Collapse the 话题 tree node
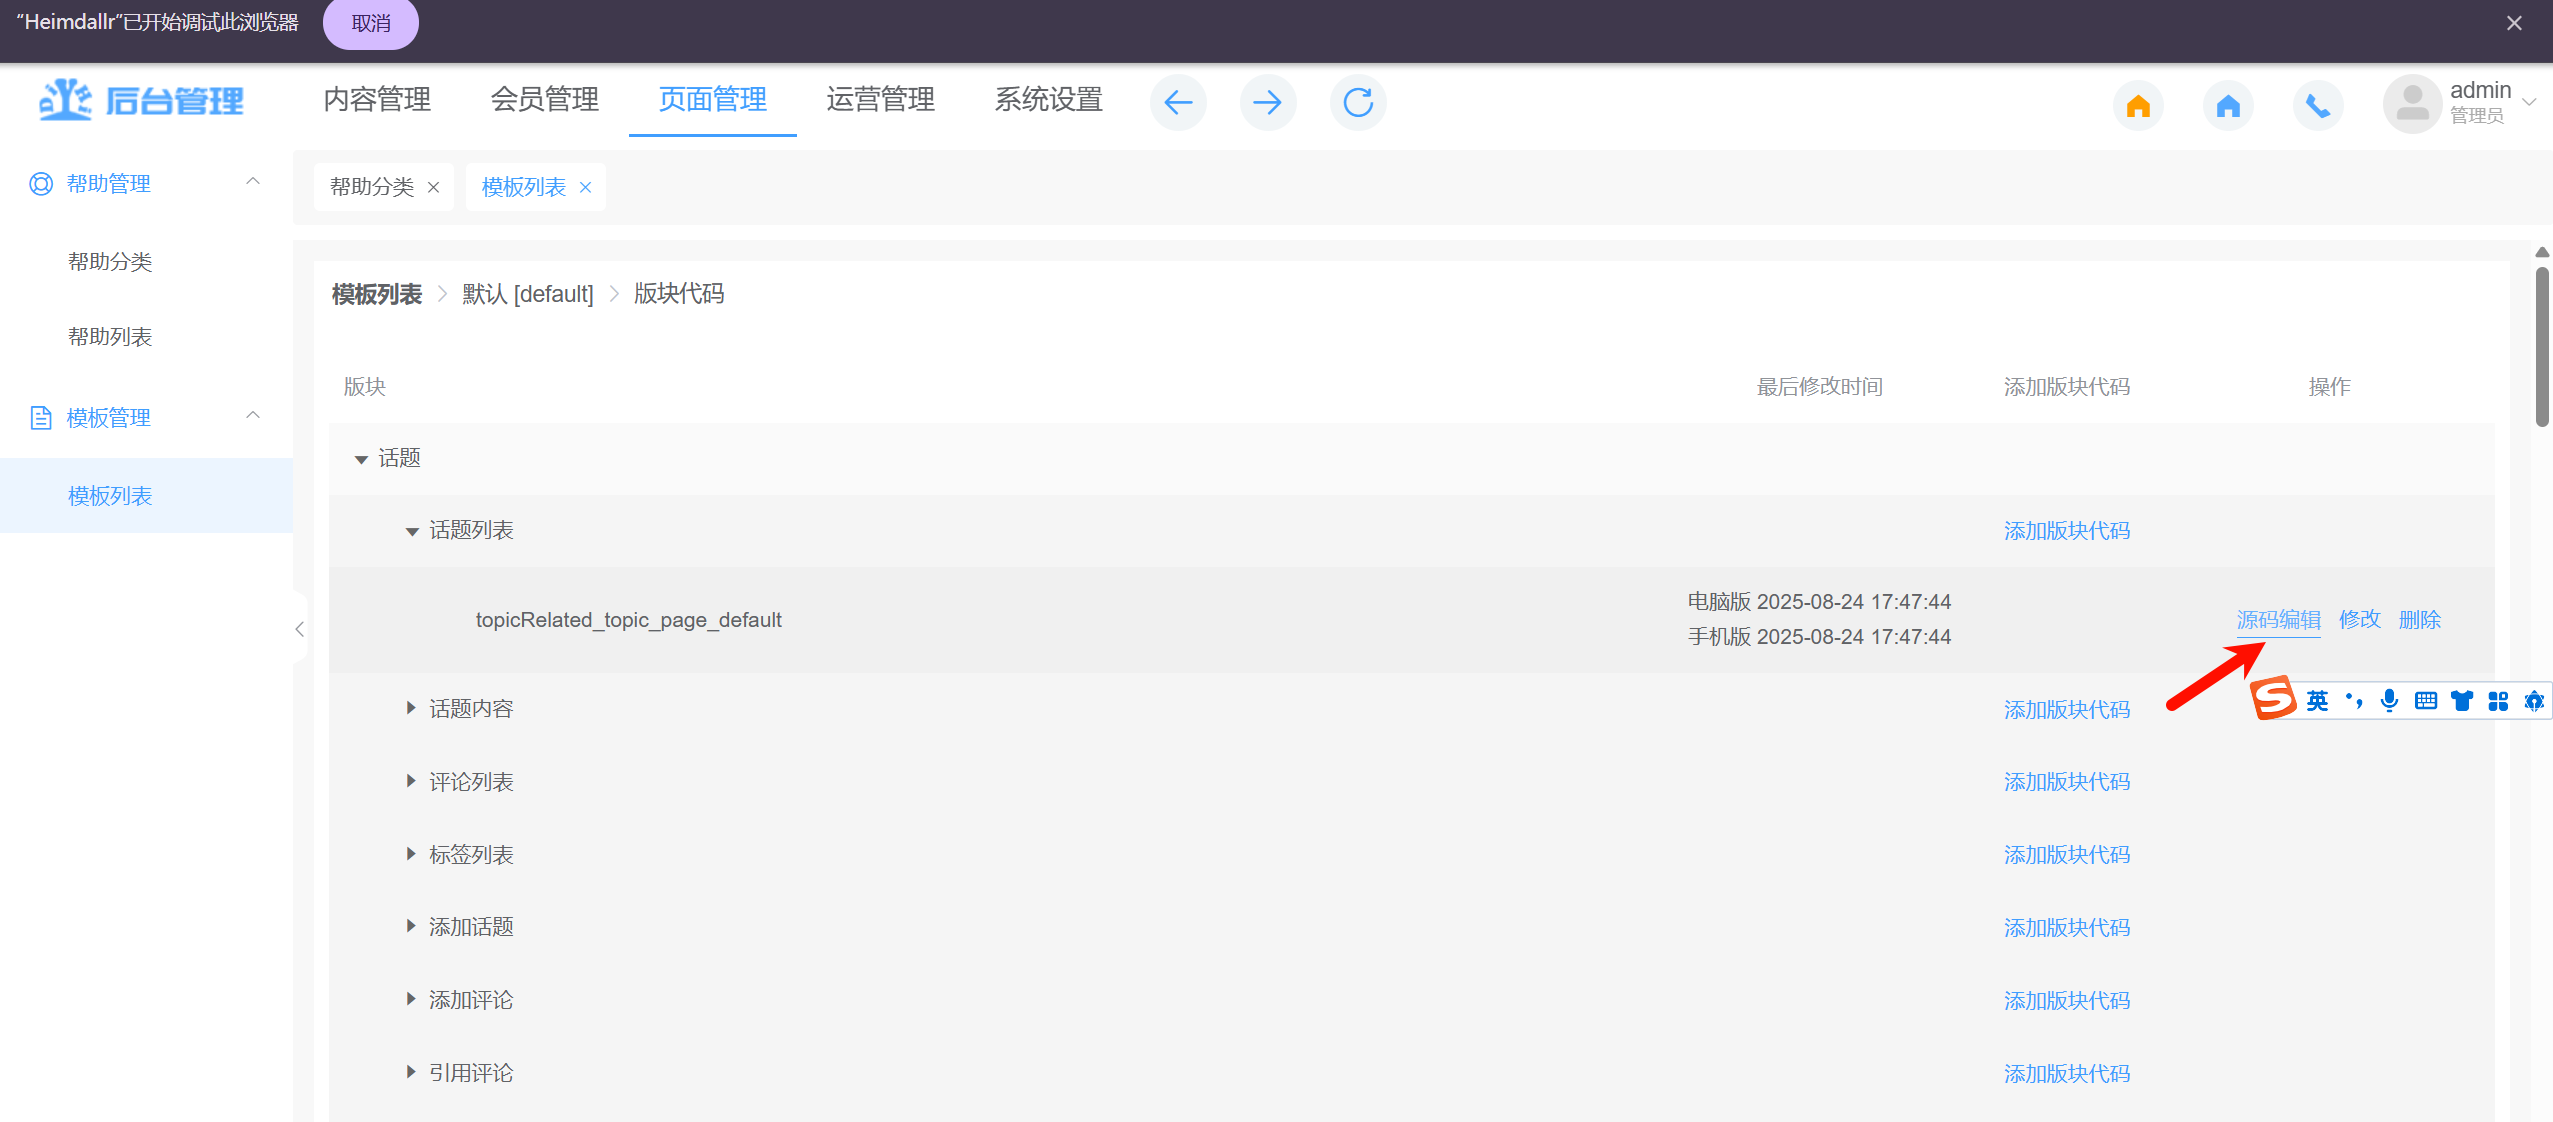This screenshot has width=2553, height=1122. [x=361, y=459]
